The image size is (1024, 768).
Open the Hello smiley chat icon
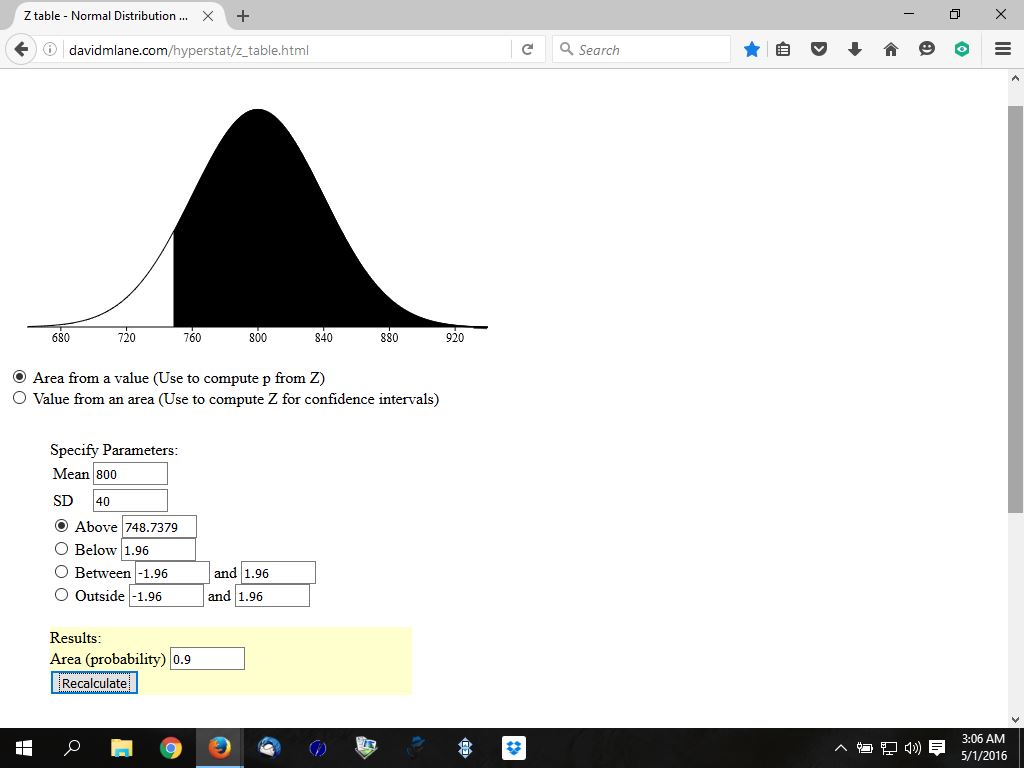(927, 50)
